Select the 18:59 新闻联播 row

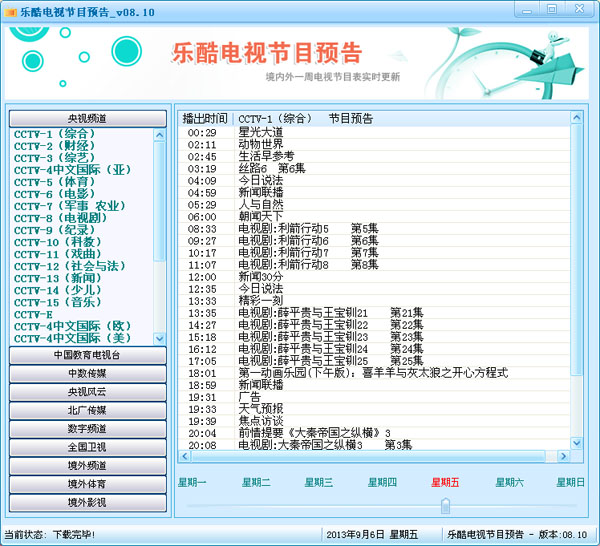pos(374,385)
